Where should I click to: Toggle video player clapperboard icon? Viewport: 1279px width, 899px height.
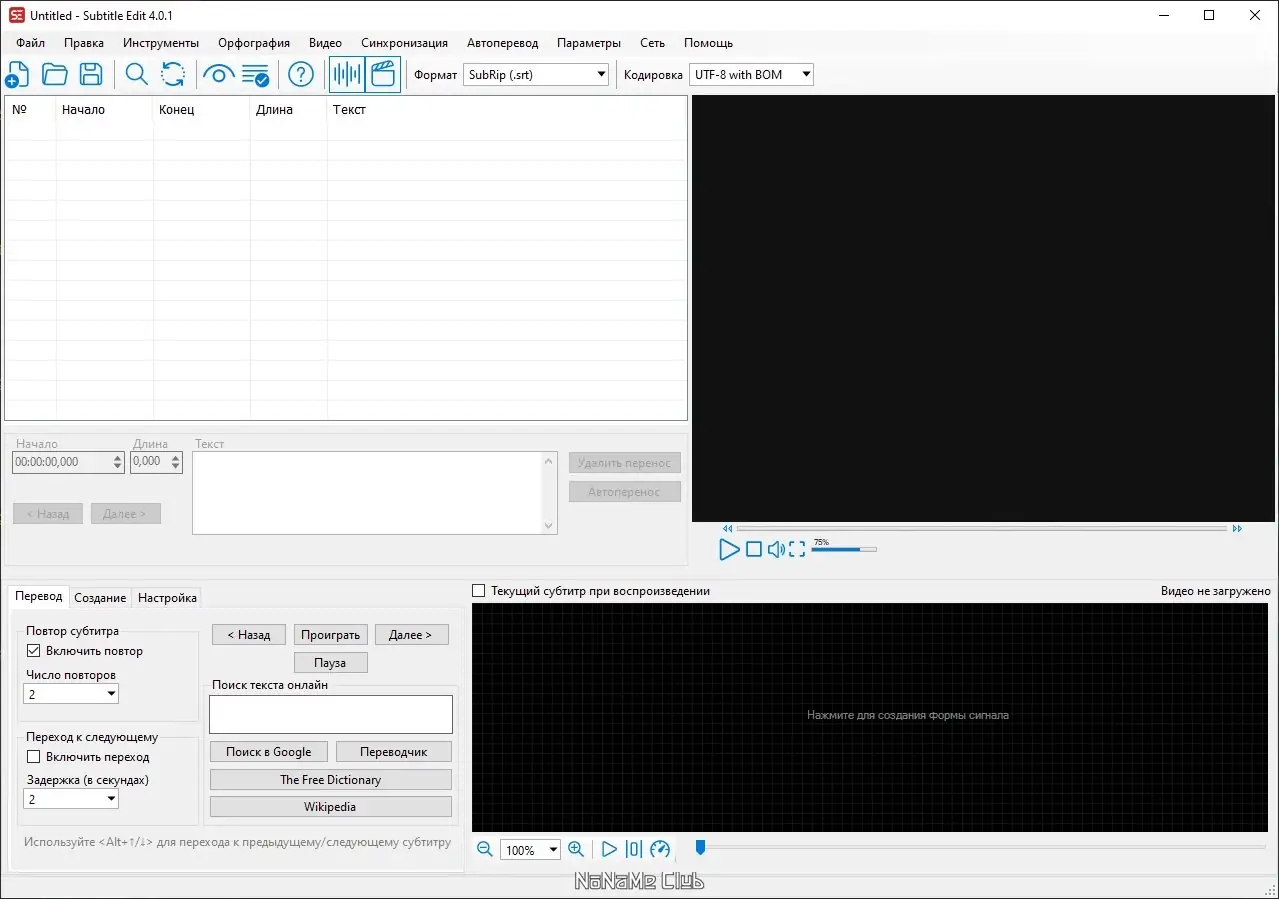(x=383, y=74)
